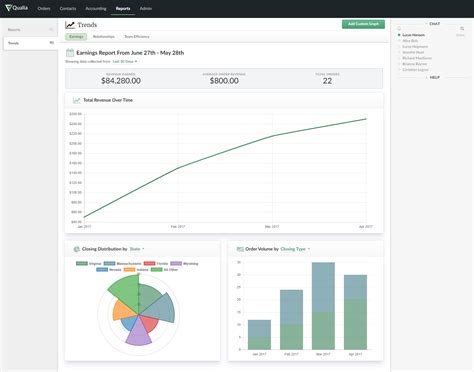The height and width of the screenshot is (372, 474).
Task: Toggle the Virginia legend swatch
Action: click(82, 263)
